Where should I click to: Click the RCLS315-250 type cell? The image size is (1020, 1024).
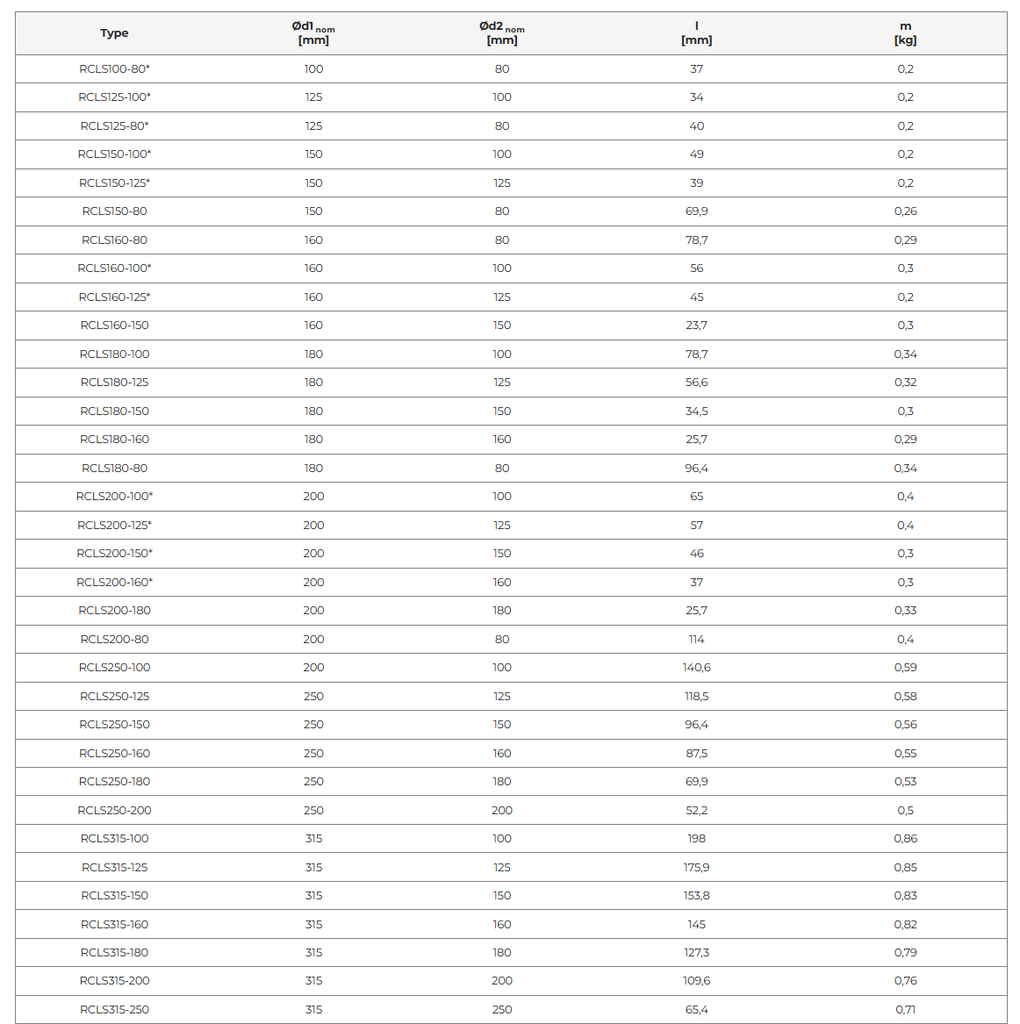(x=114, y=1010)
